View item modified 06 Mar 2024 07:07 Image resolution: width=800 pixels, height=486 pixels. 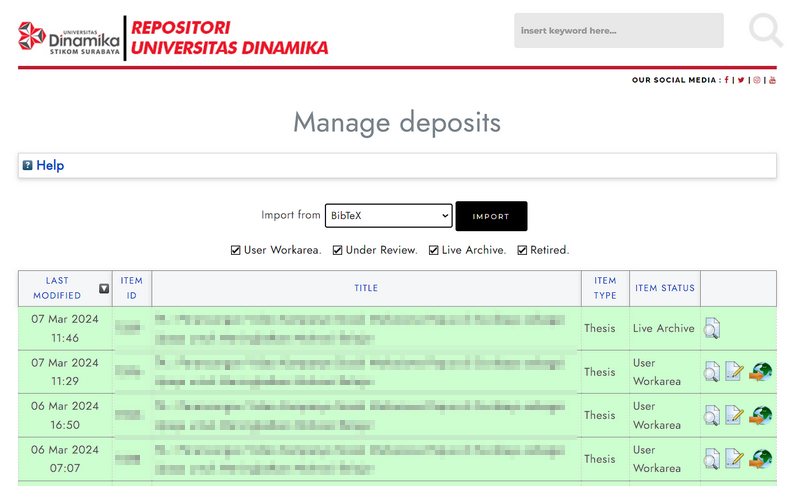[712, 459]
